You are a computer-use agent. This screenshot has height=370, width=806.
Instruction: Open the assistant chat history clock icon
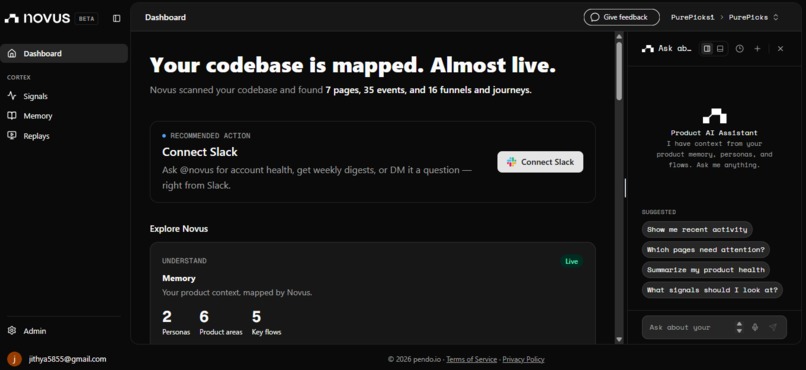pyautogui.click(x=740, y=48)
